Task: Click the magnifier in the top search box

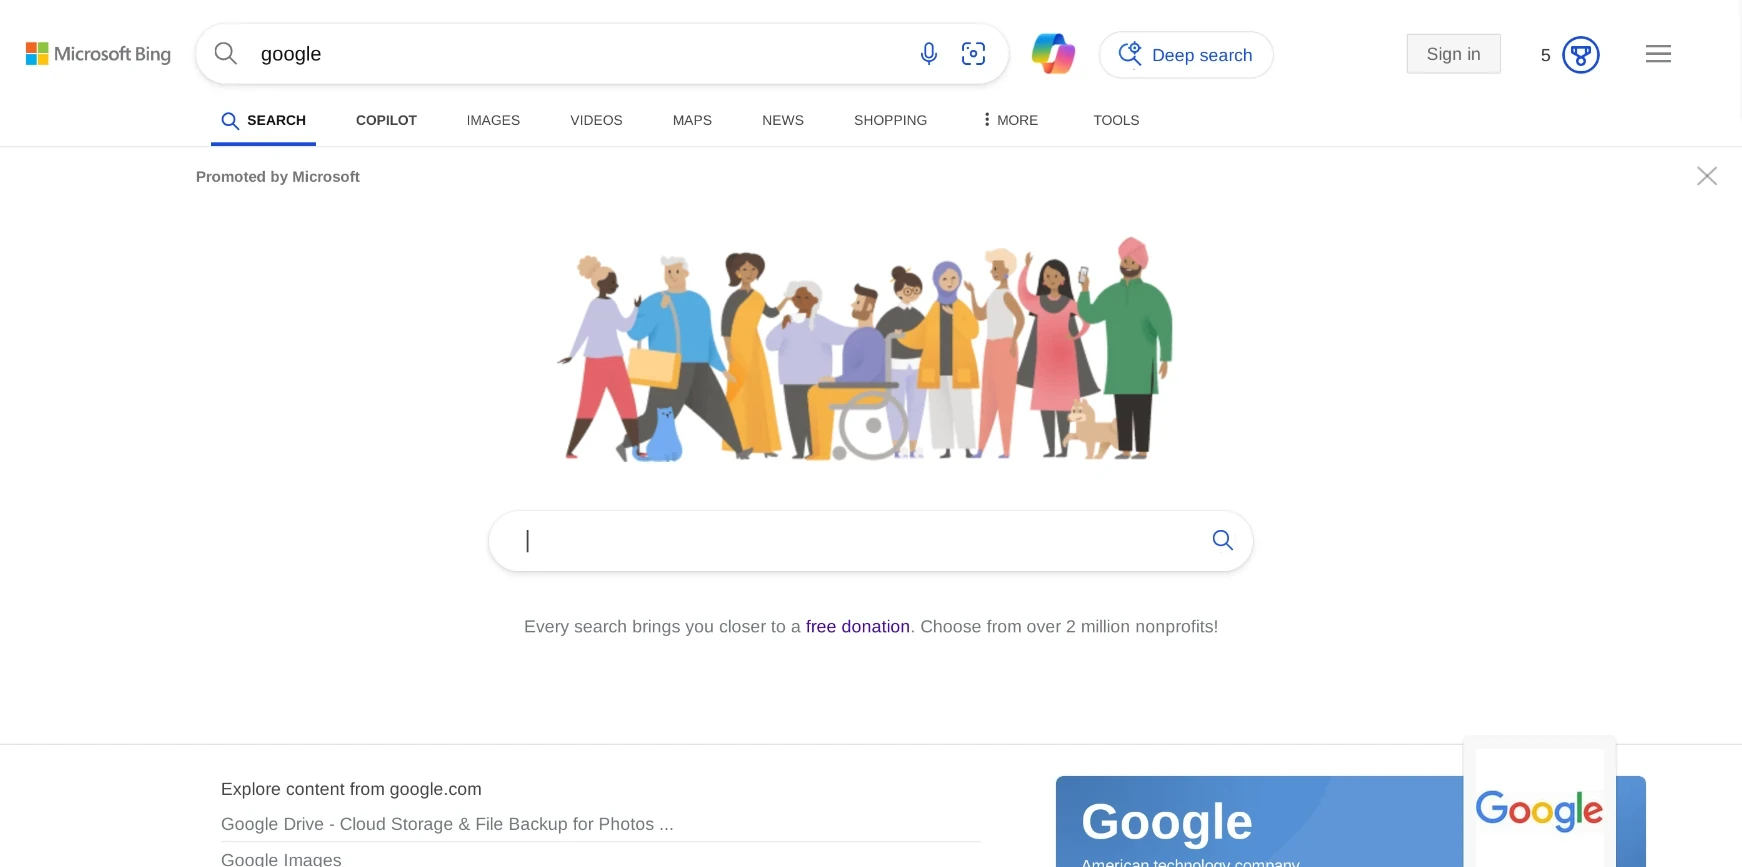Action: tap(226, 53)
